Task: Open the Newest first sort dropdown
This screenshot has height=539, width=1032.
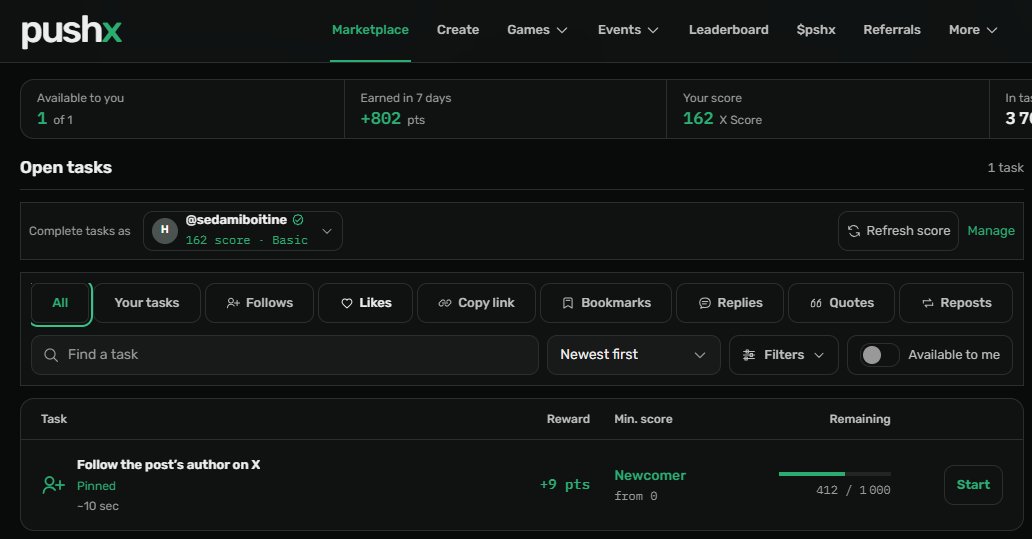Action: pyautogui.click(x=633, y=355)
